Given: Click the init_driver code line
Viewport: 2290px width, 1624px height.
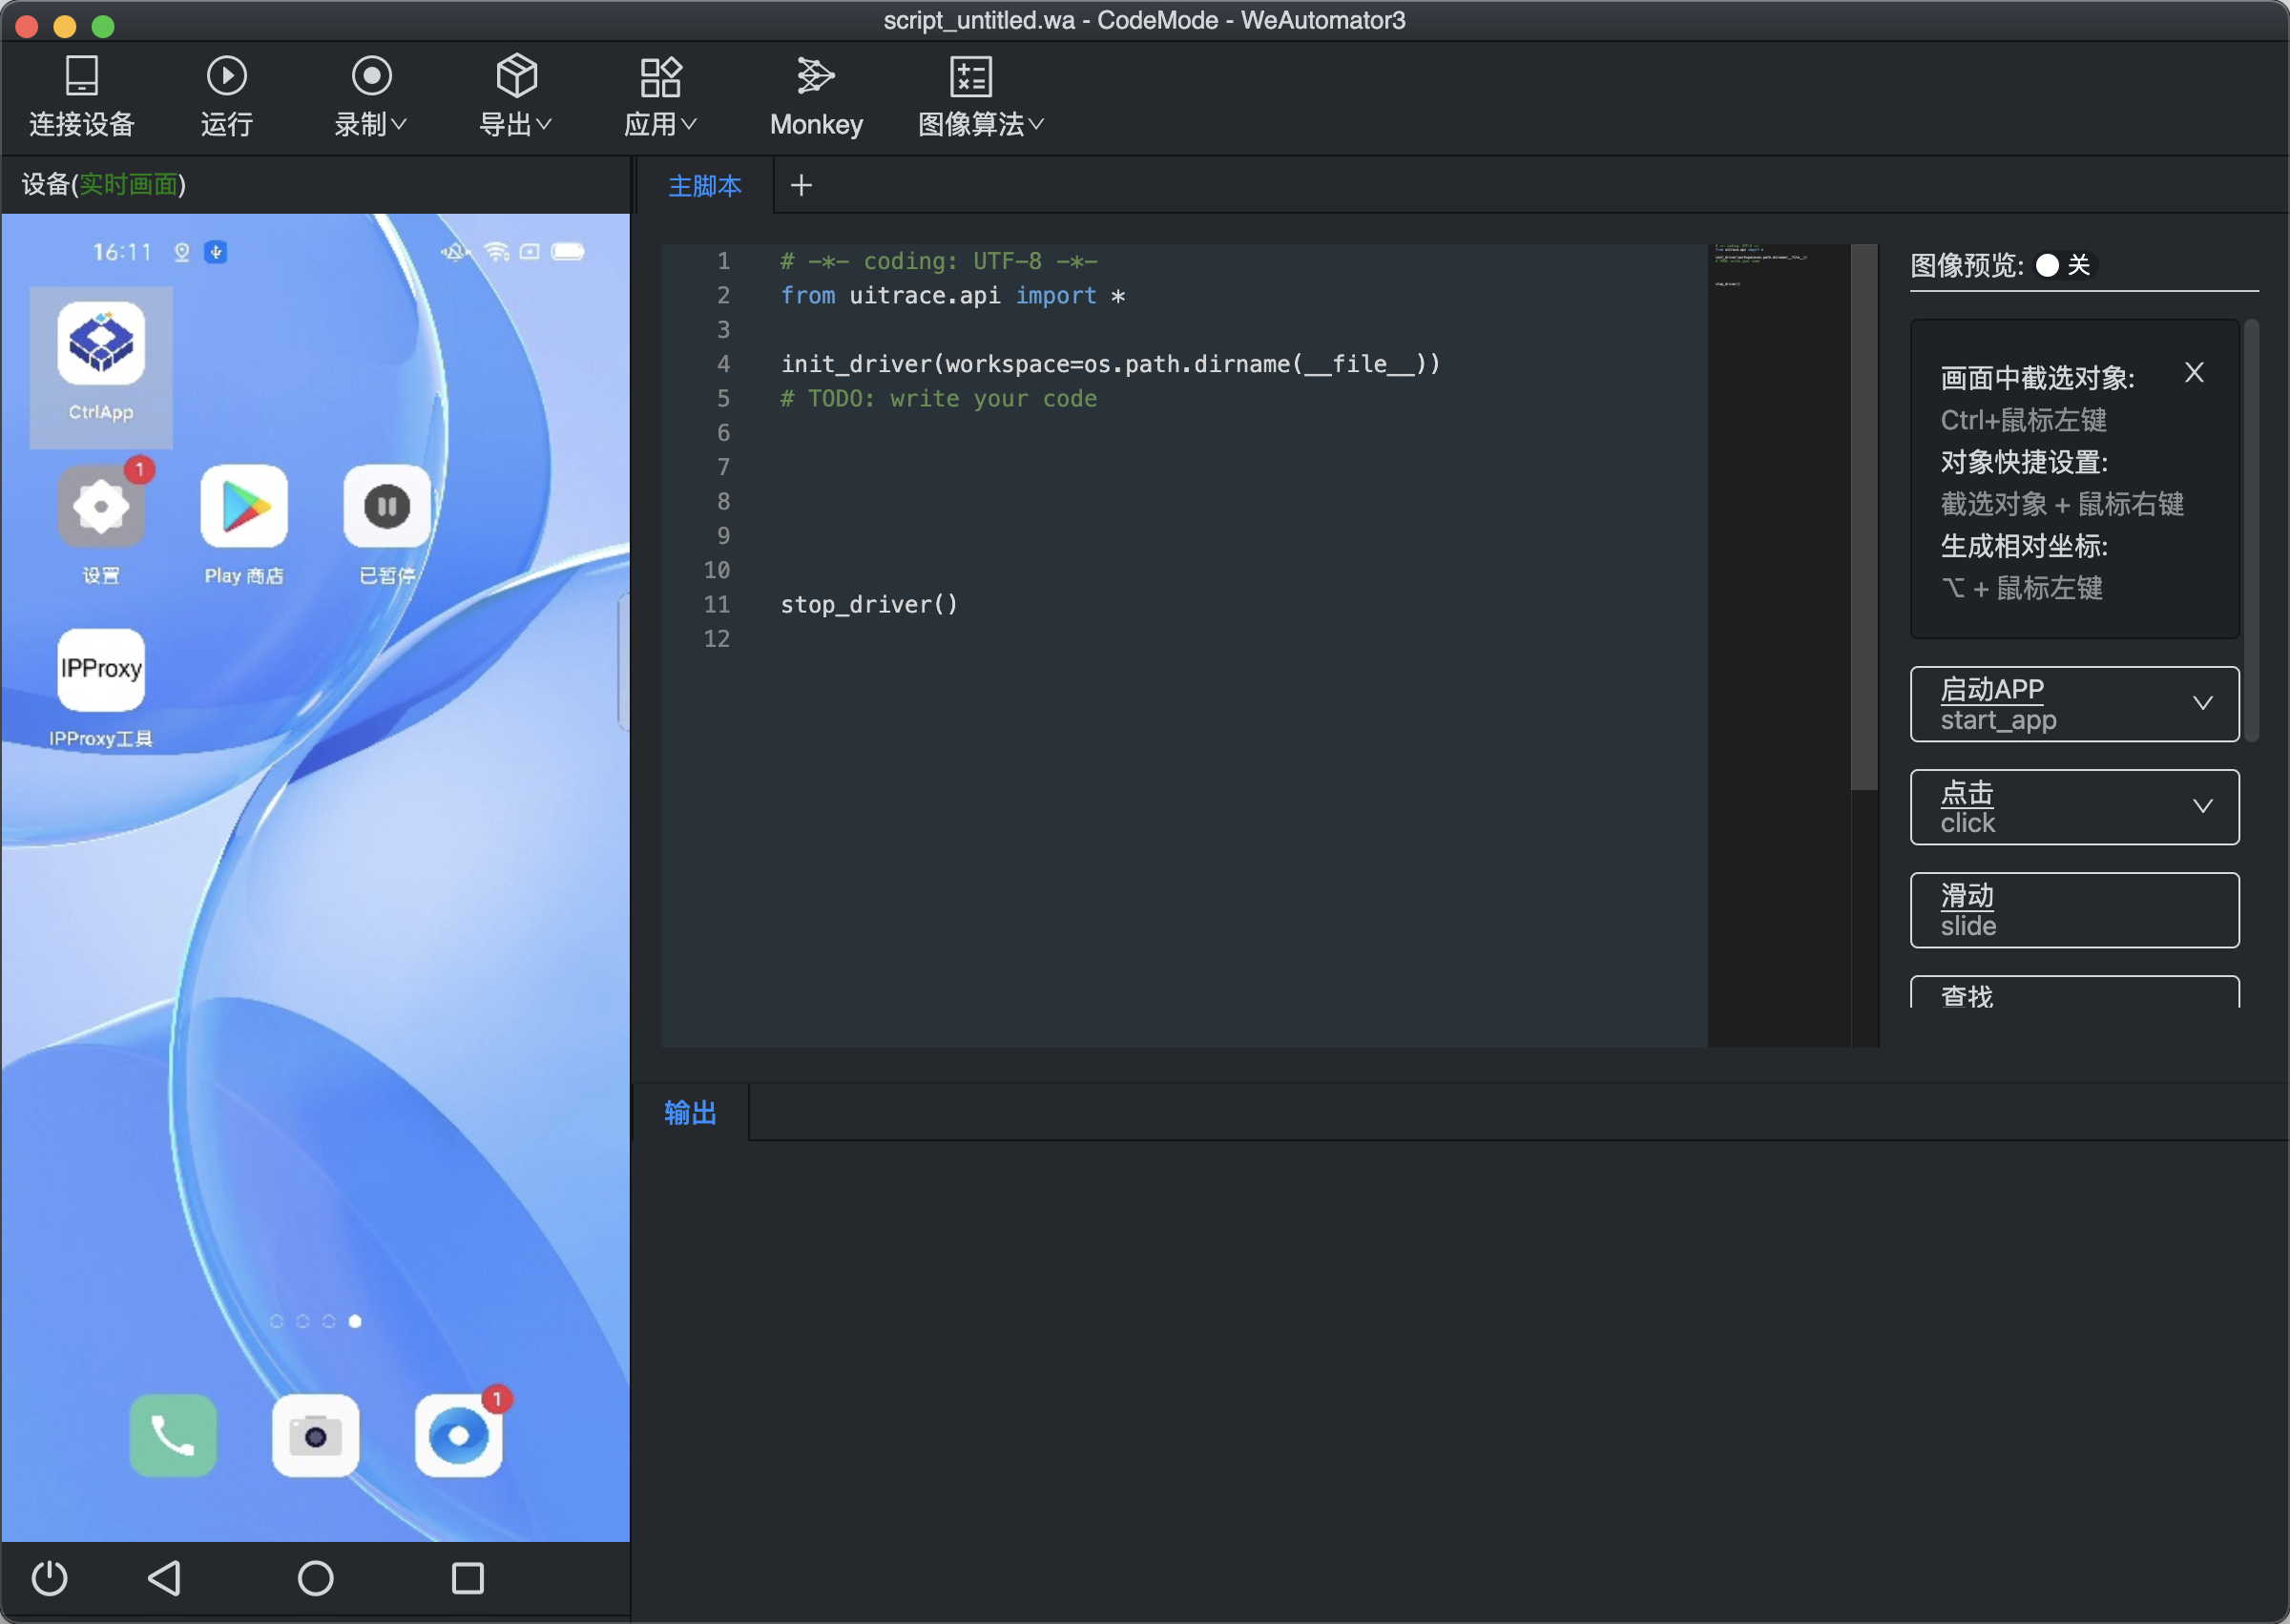Looking at the screenshot, I should coord(1110,364).
